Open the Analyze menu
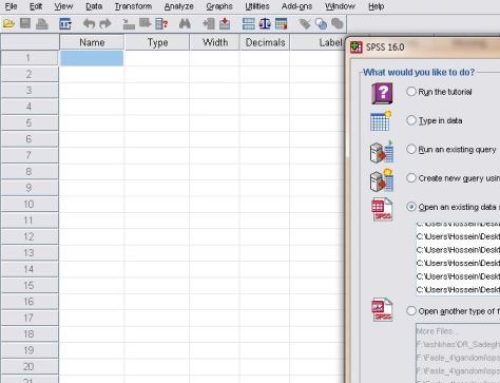Screen dimensions: 500x383 (179, 6)
